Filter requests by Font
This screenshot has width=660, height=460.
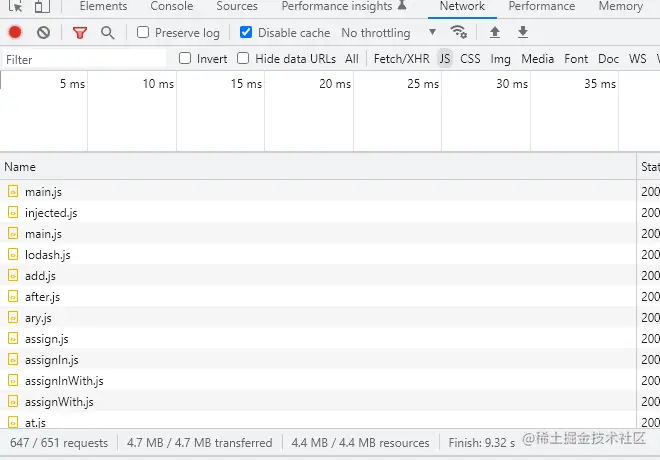point(576,58)
